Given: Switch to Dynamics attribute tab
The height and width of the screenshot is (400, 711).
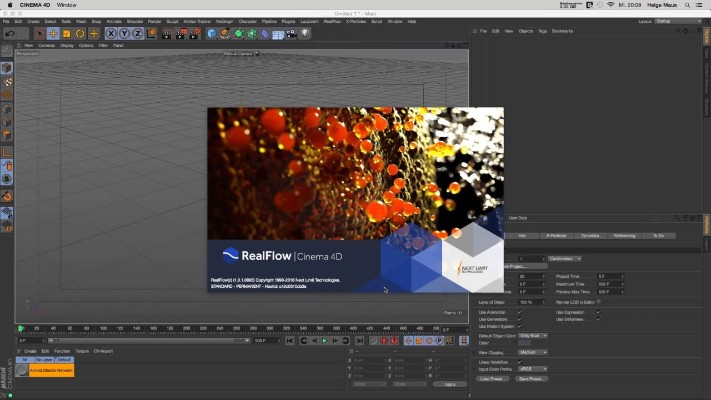Looking at the screenshot, I should click(x=590, y=236).
